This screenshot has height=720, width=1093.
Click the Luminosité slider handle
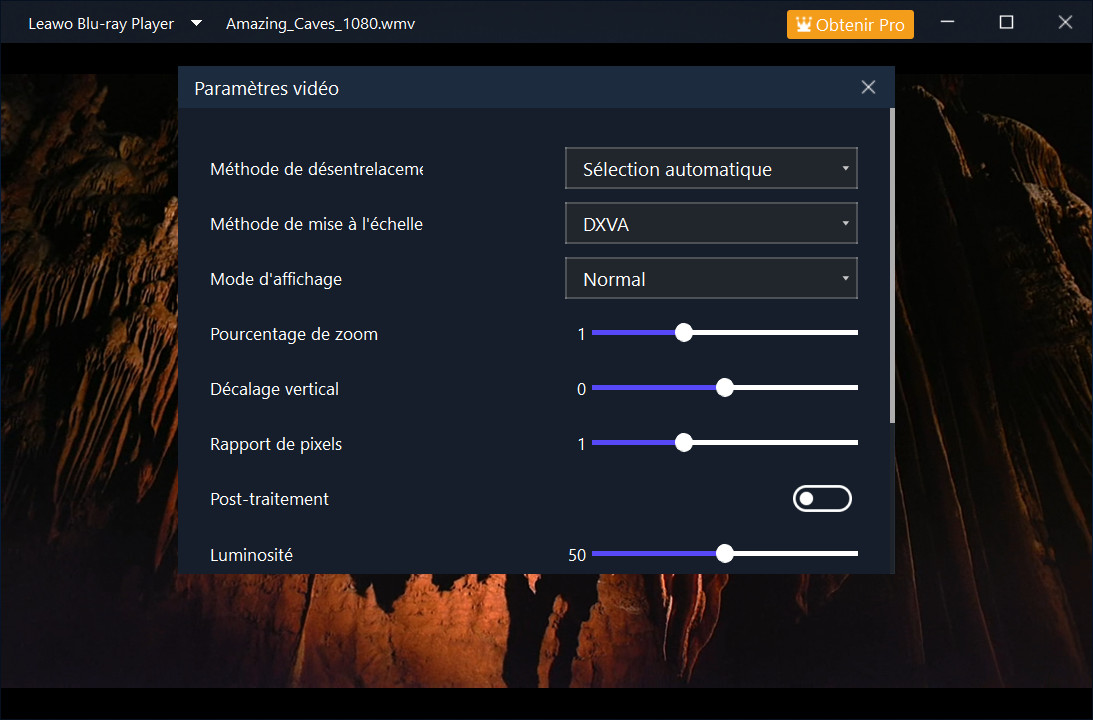click(725, 553)
